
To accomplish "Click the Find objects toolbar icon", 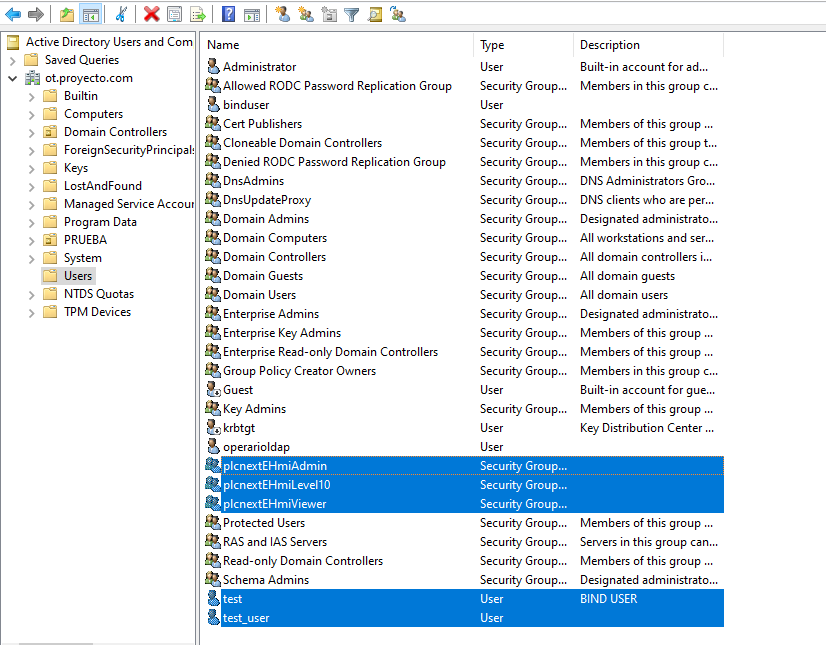I will (x=375, y=14).
